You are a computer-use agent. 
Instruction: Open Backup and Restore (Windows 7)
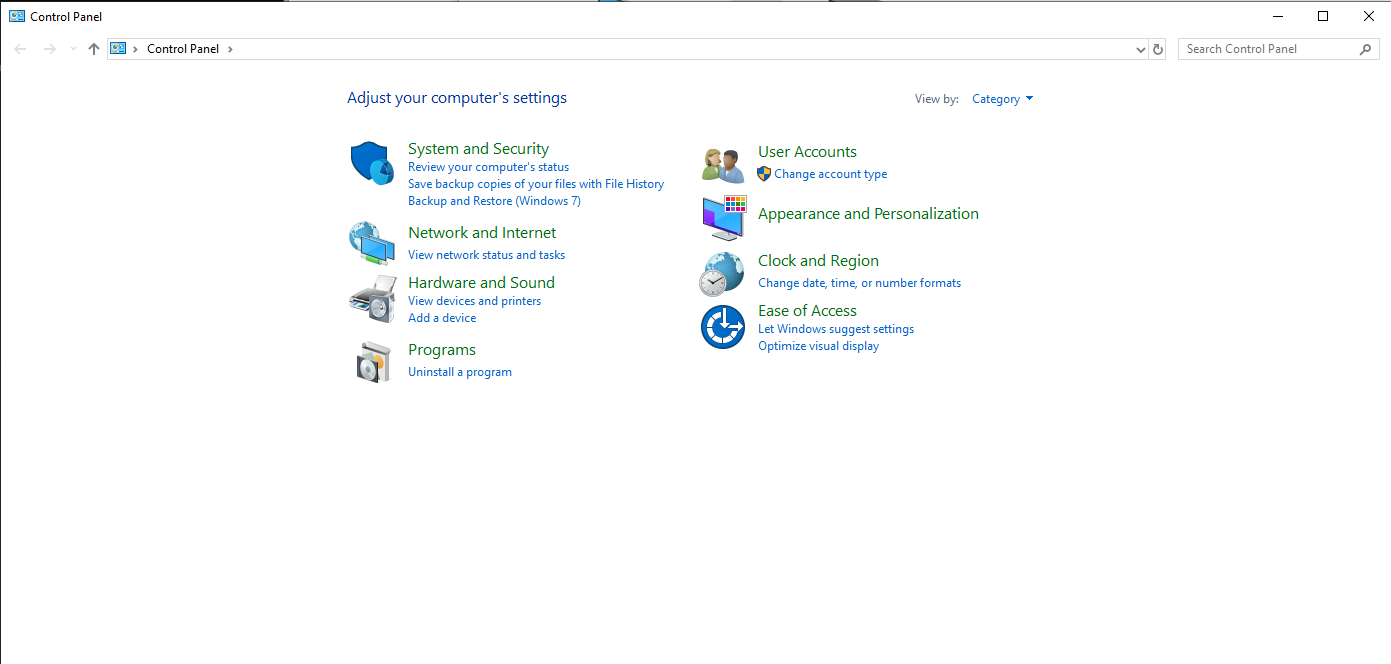tap(494, 201)
